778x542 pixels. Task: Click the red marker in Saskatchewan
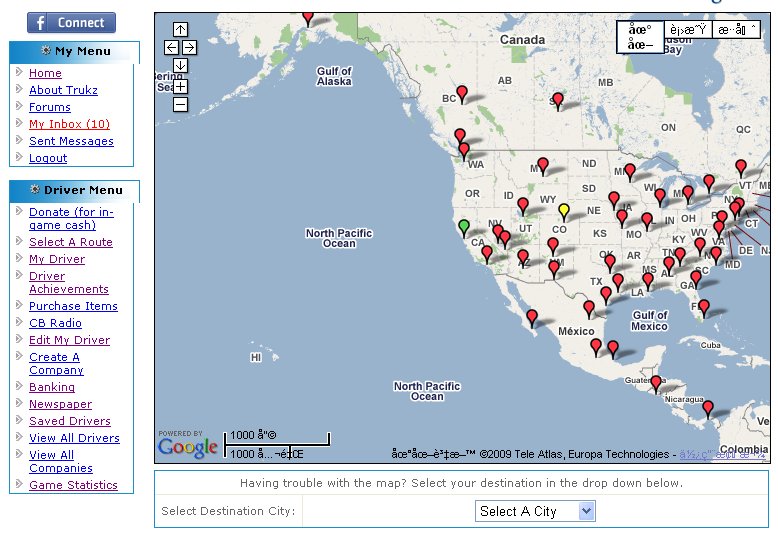tap(558, 101)
